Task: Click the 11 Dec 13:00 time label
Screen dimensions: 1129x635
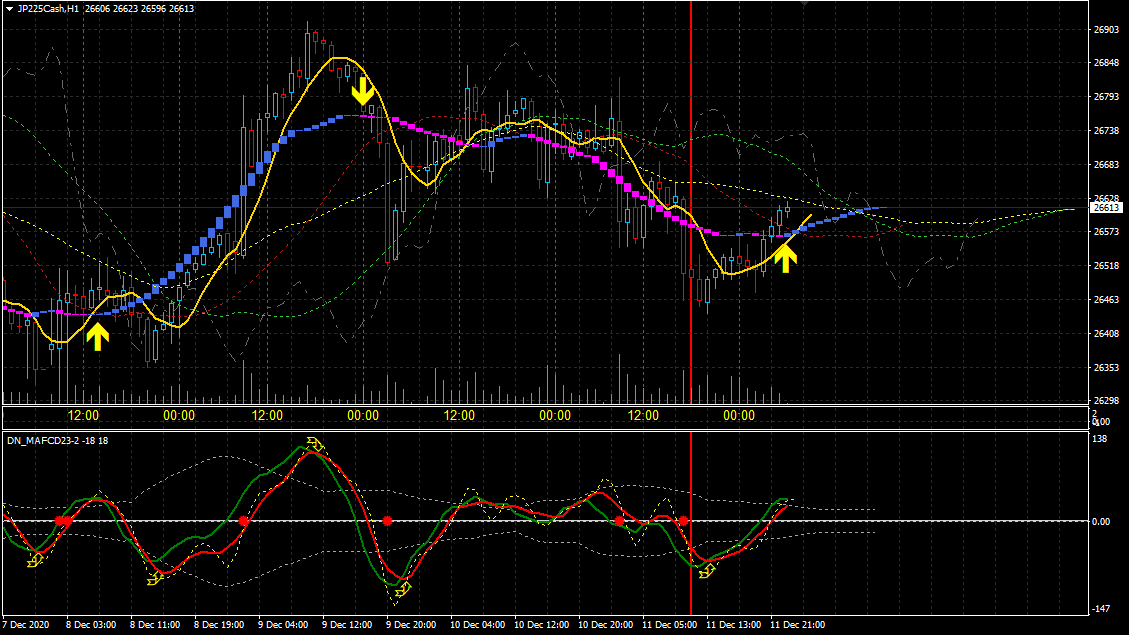Action: point(733,624)
